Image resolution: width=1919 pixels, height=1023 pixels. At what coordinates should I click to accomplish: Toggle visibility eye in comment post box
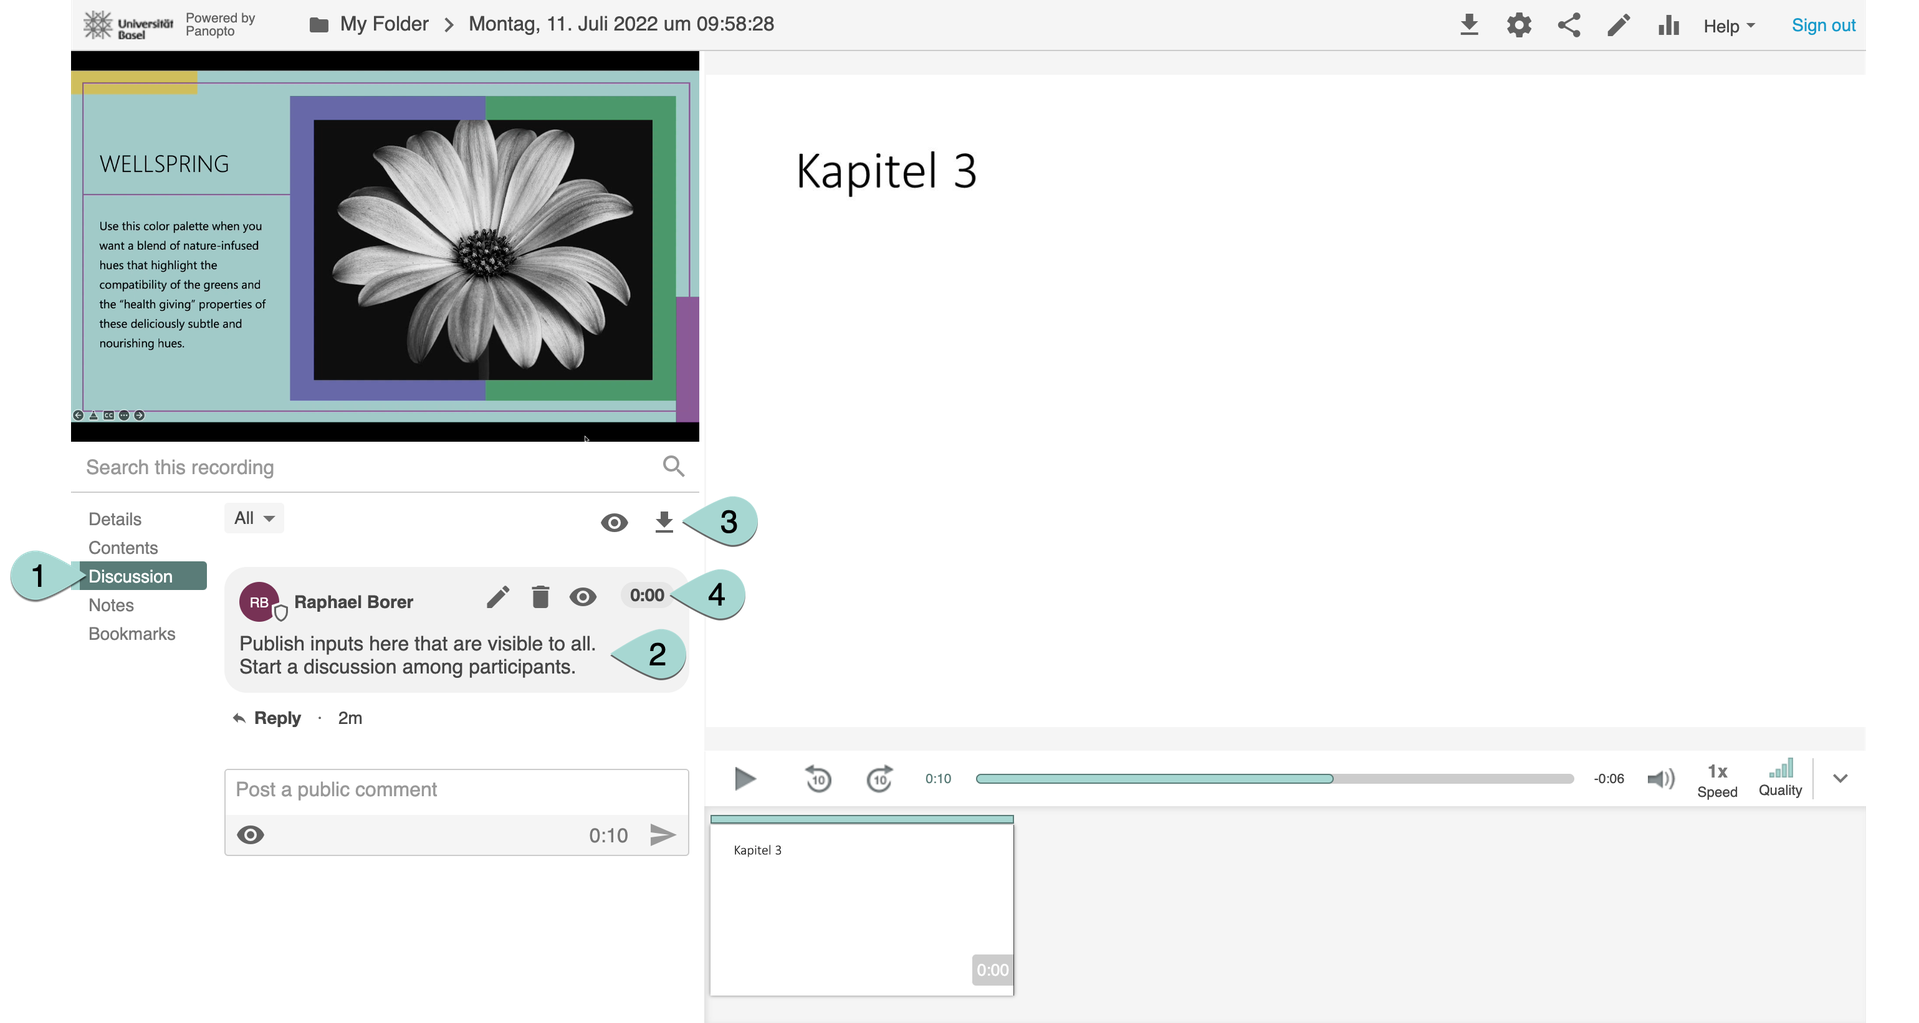251,835
